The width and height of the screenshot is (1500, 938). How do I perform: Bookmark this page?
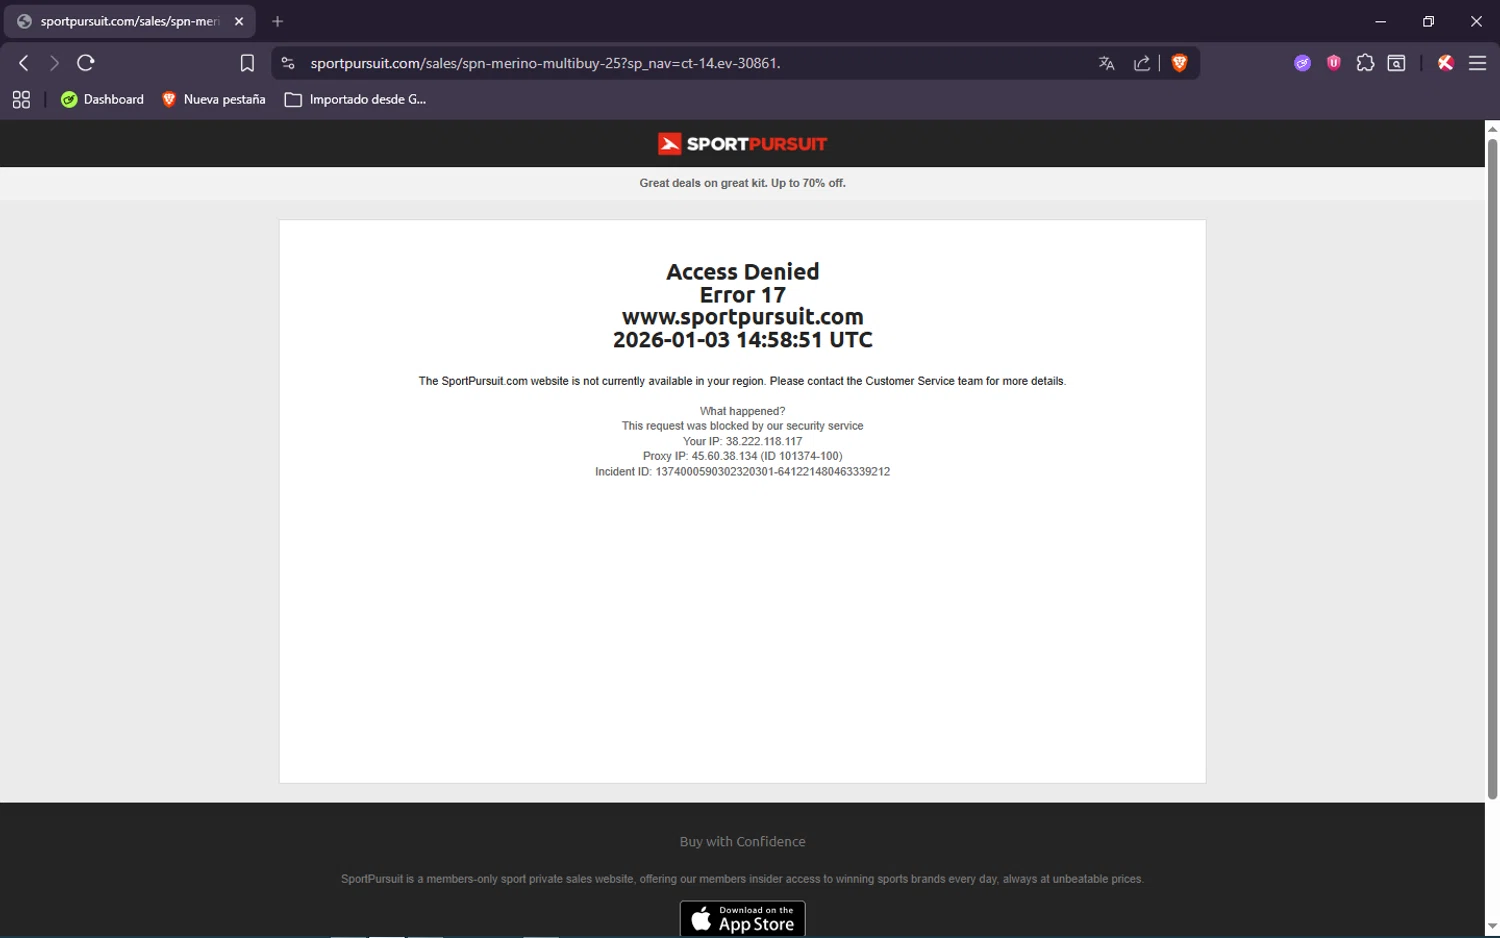(x=247, y=63)
